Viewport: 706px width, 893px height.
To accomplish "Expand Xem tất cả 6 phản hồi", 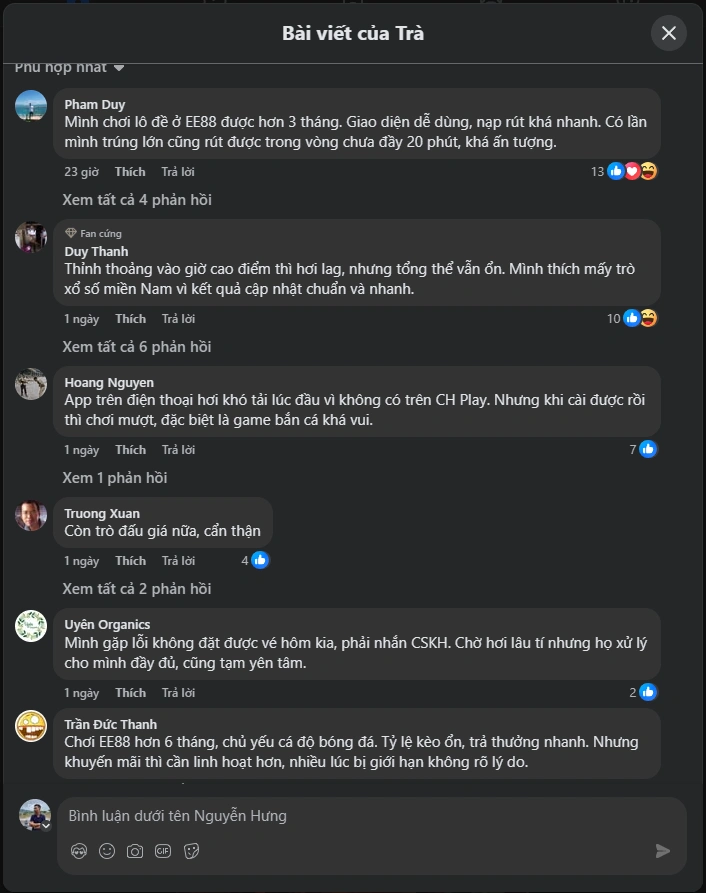I will point(137,347).
